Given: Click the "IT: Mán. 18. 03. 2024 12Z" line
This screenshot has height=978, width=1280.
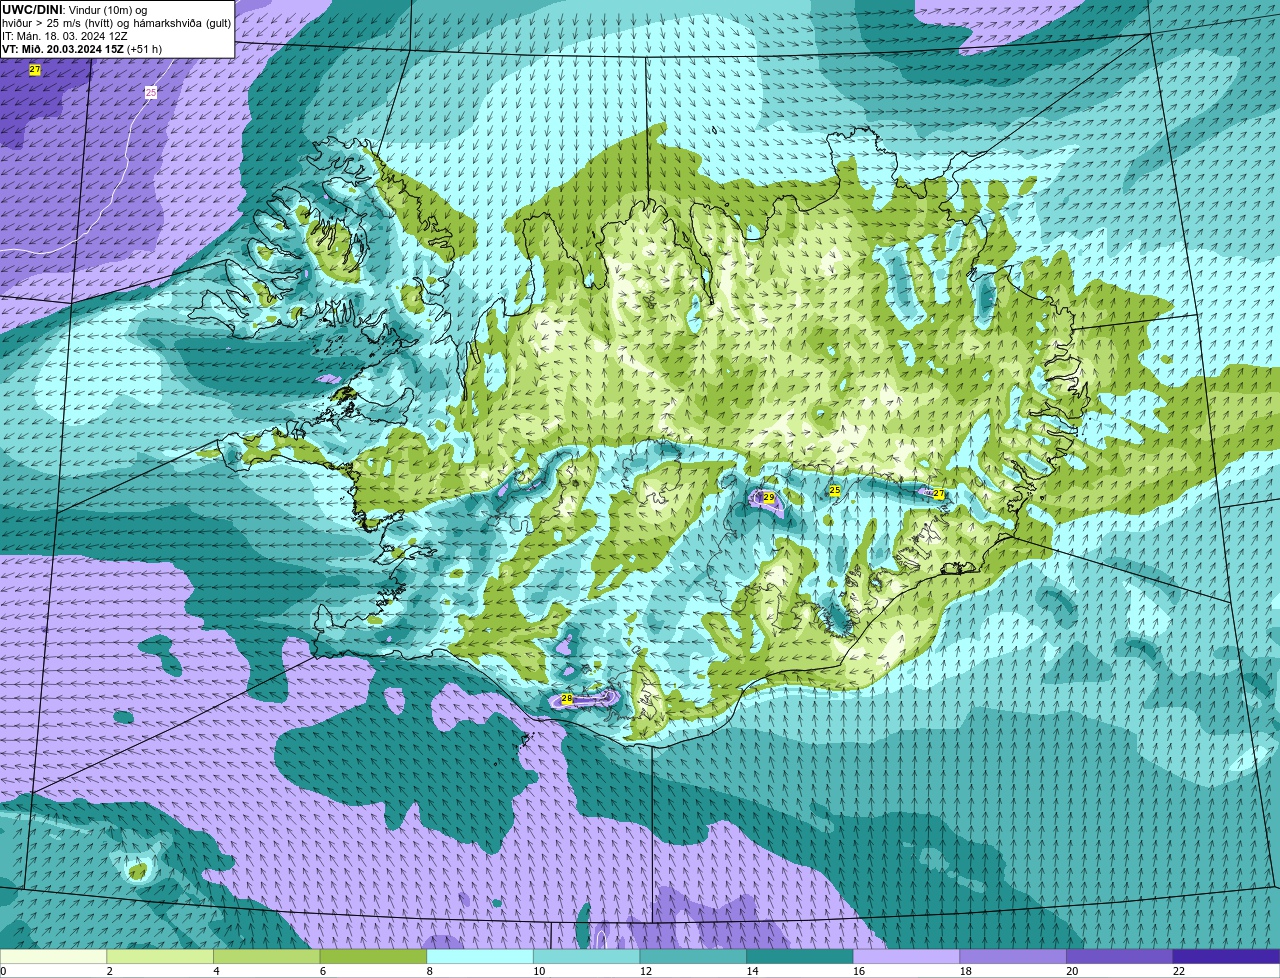Looking at the screenshot, I should (x=65, y=36).
